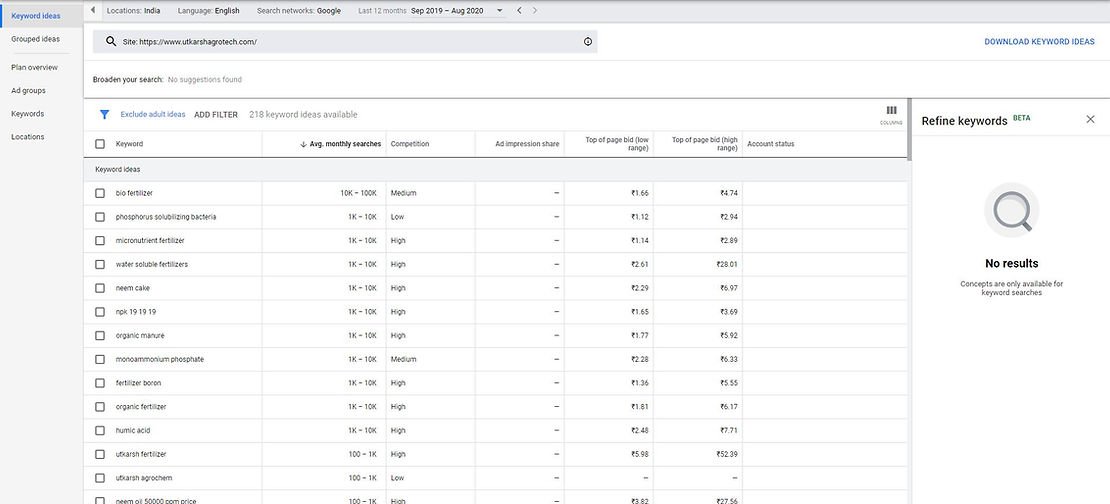
Task: Click the info icon in the search bar
Action: pyautogui.click(x=588, y=42)
